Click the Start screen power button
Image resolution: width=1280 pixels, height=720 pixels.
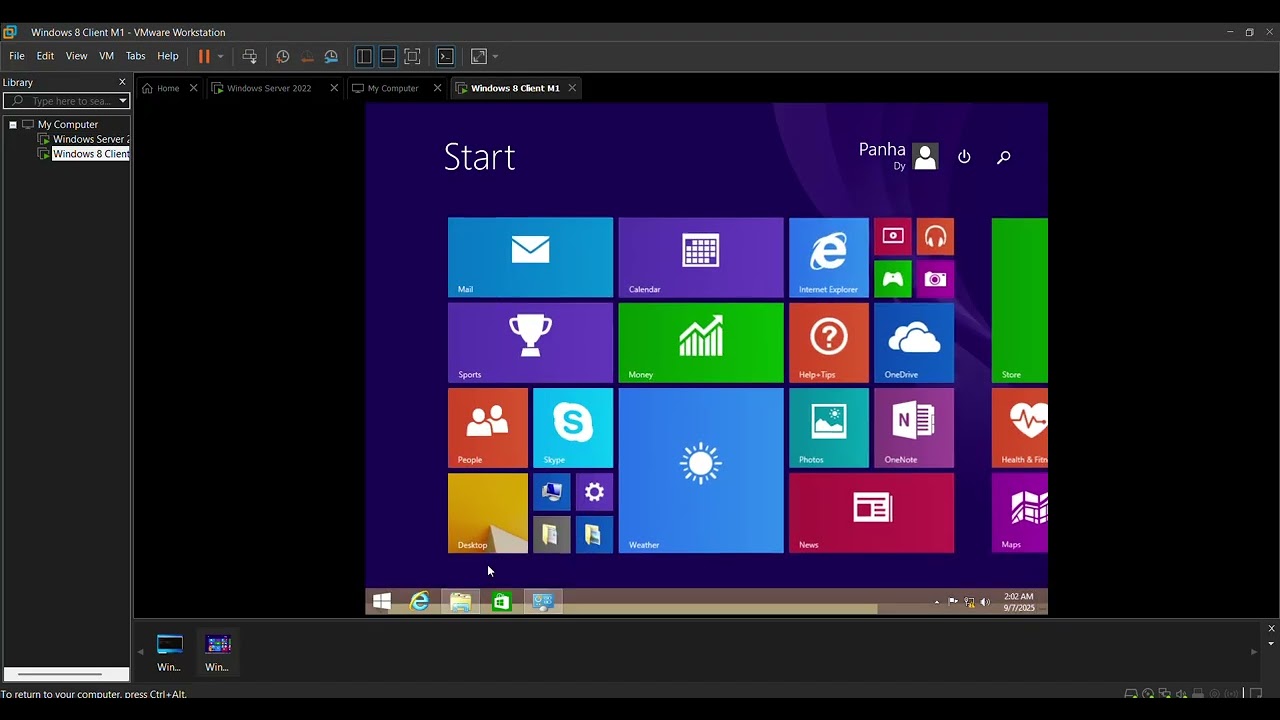click(x=964, y=157)
